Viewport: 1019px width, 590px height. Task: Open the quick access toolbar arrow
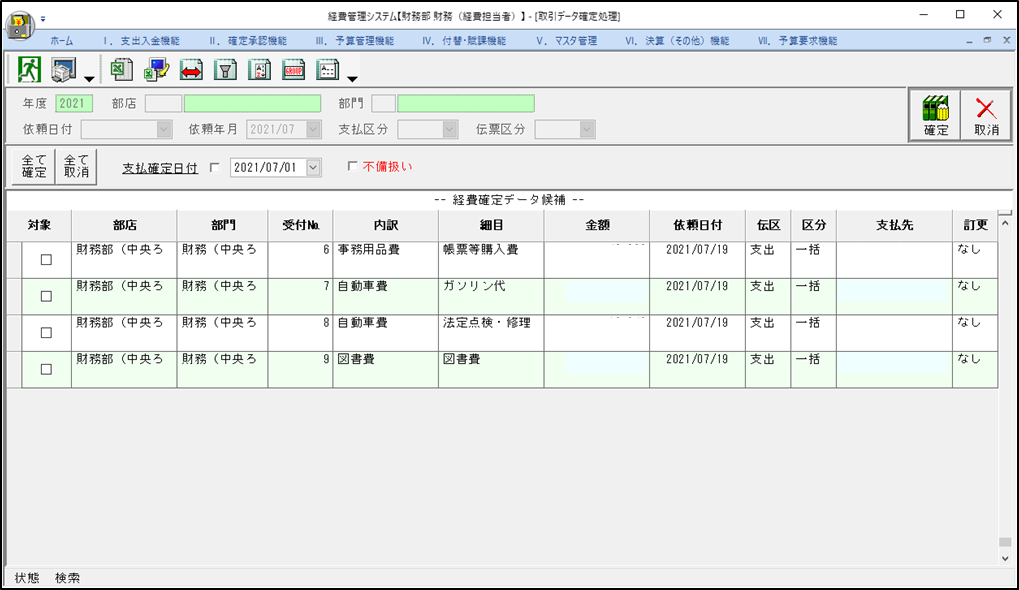point(43,19)
